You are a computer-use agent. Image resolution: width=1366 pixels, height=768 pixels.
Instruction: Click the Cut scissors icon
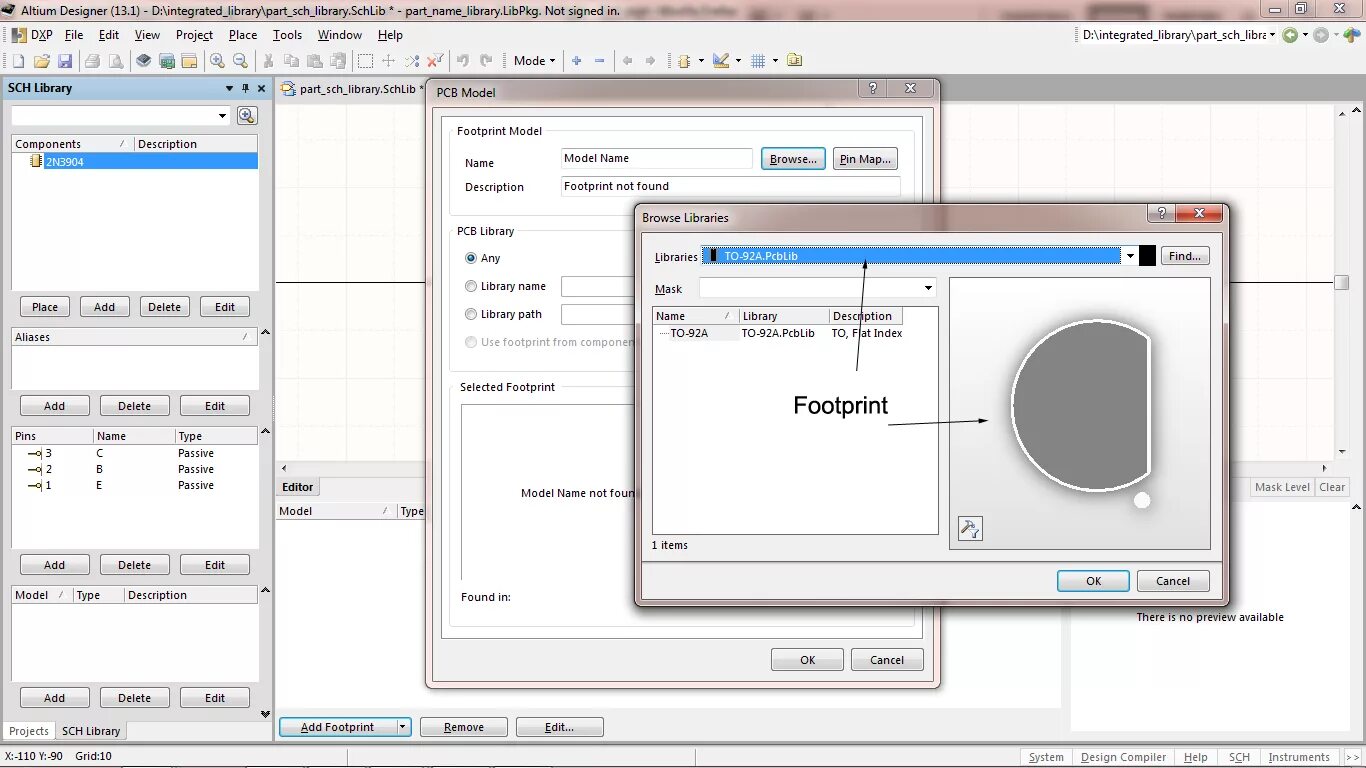pyautogui.click(x=268, y=61)
